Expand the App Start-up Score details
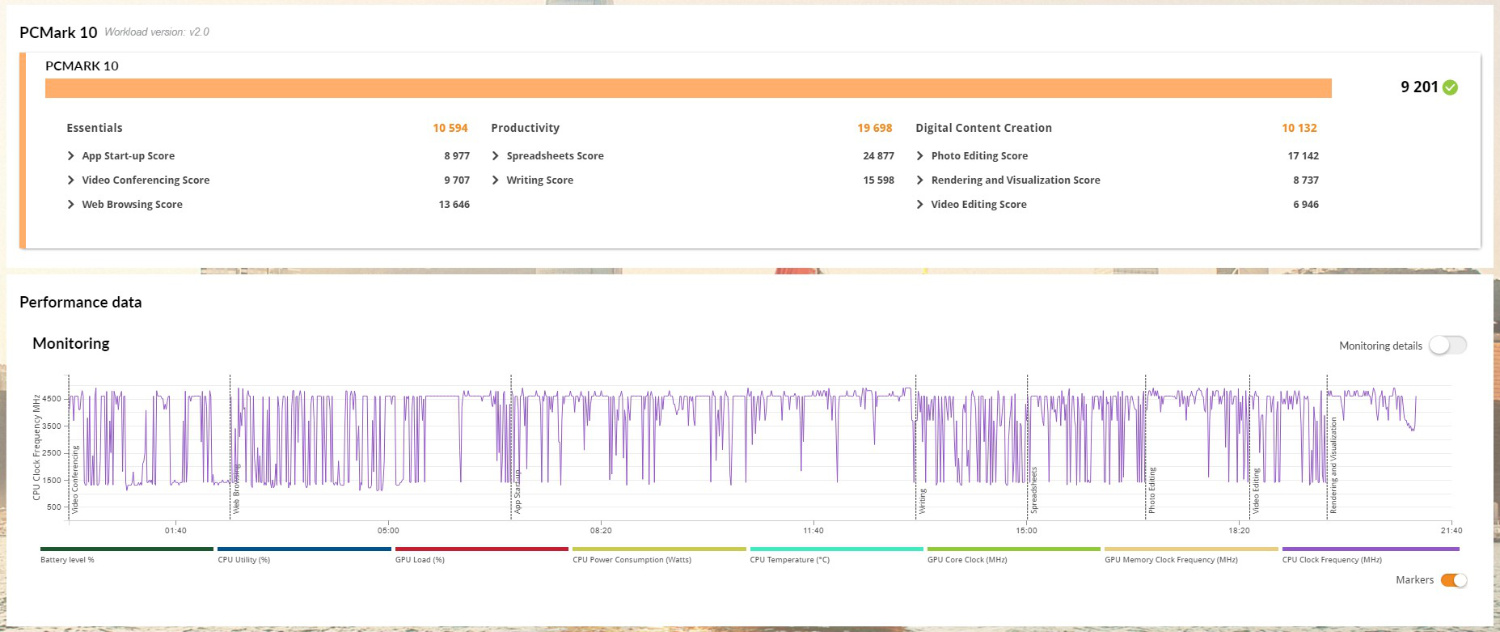 point(70,155)
